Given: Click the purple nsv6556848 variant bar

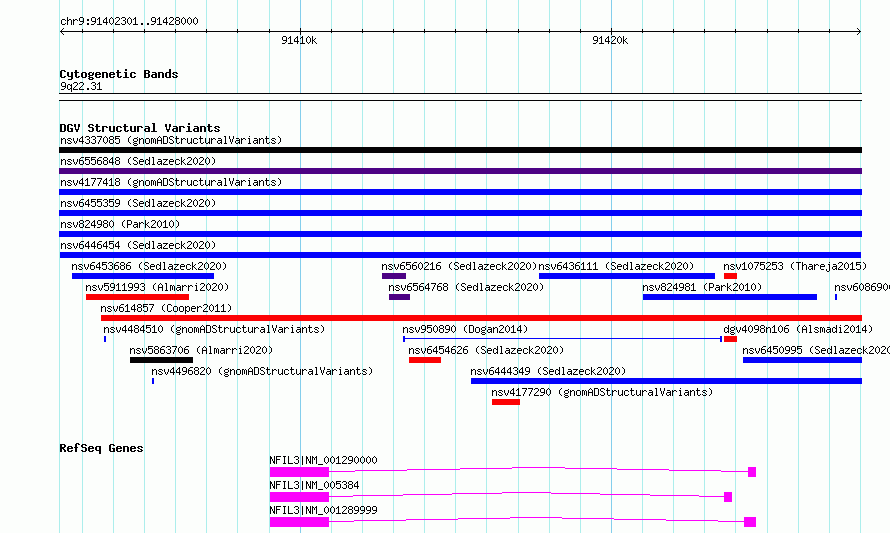Looking at the screenshot, I should point(460,171).
